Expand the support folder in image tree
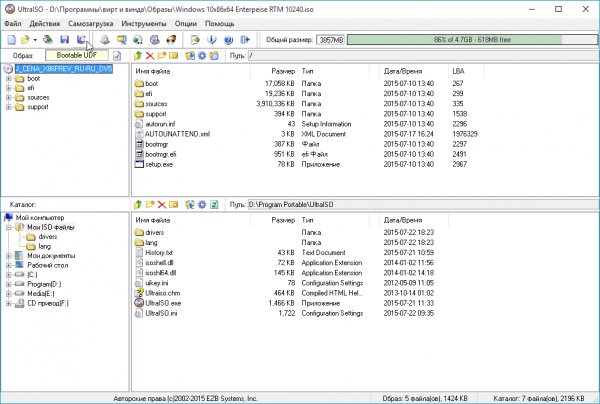This screenshot has height=404, width=600. coord(8,107)
